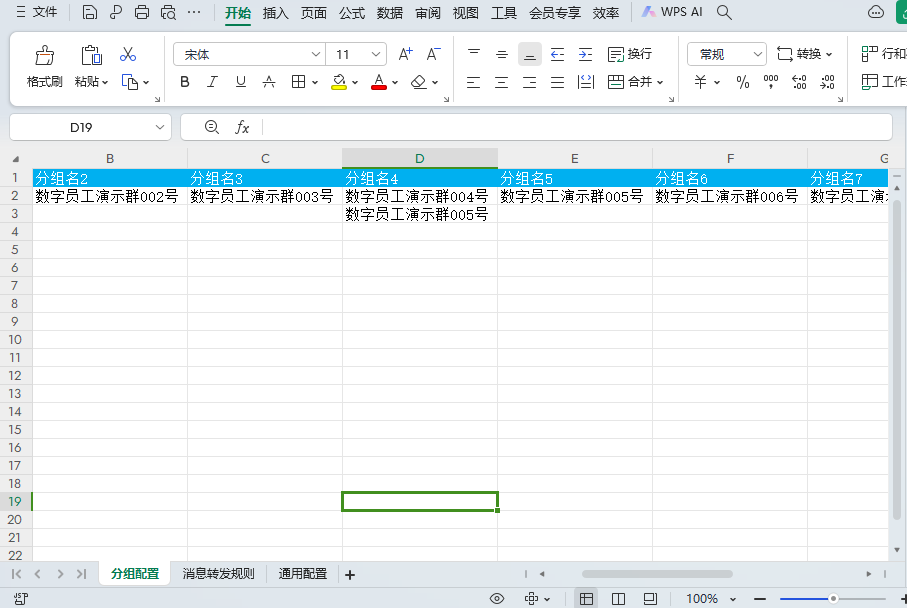Click the Strikethrough text icon

click(269, 82)
